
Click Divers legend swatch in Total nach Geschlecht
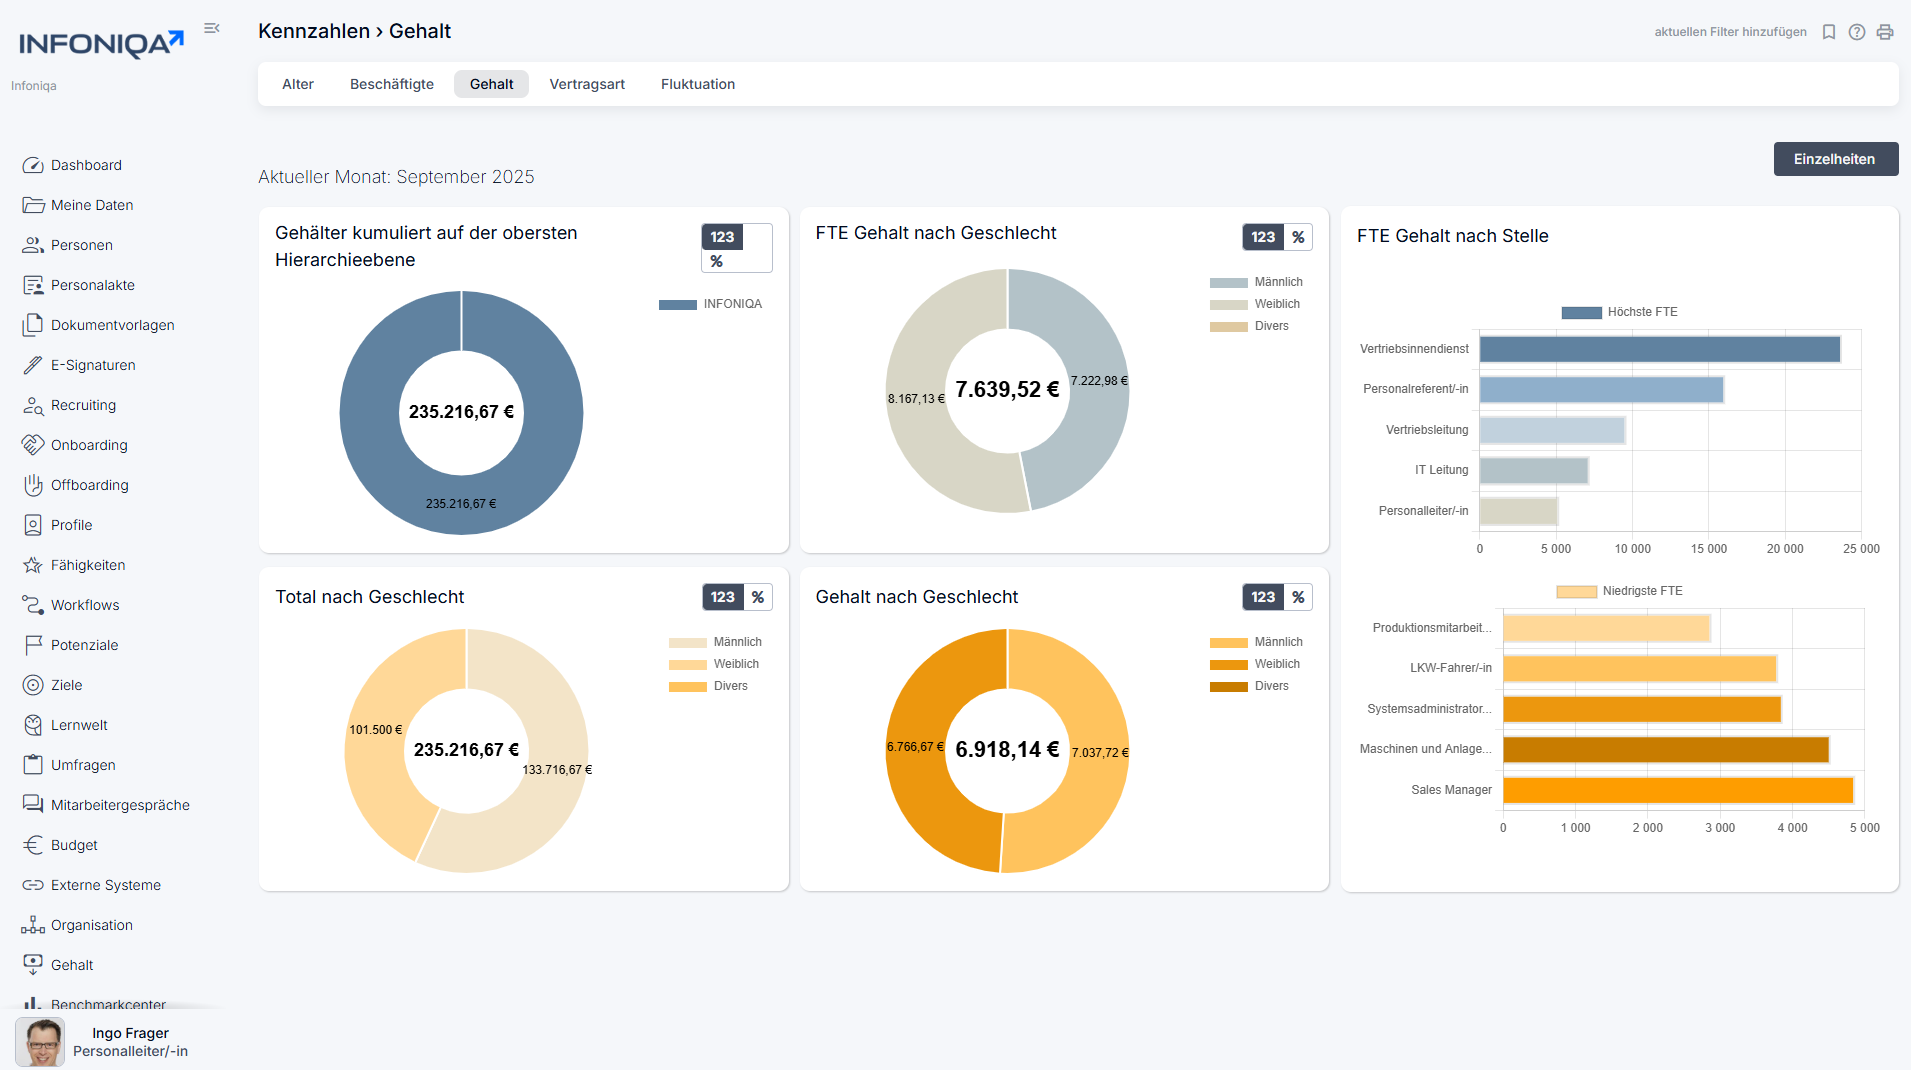[x=688, y=687]
